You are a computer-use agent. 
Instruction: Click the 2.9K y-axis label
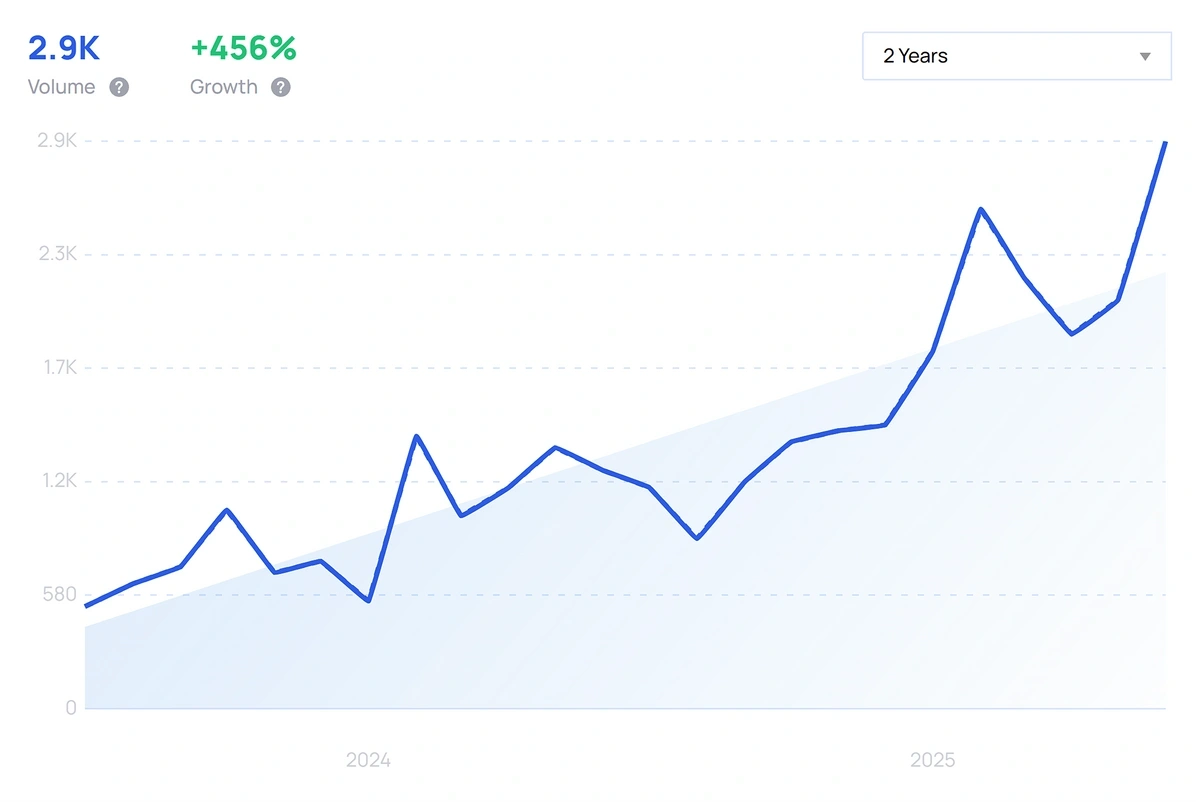click(x=58, y=141)
